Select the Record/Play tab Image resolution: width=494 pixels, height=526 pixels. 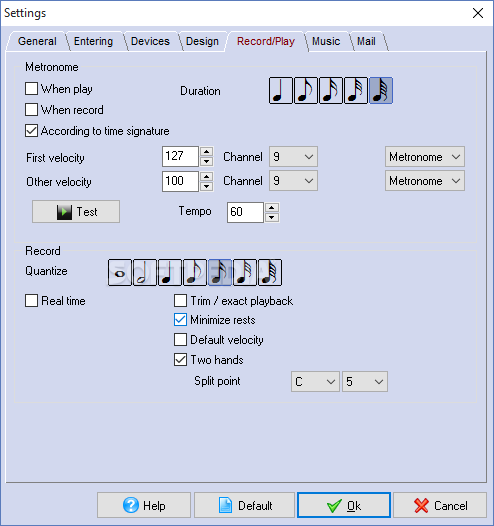coord(266,41)
